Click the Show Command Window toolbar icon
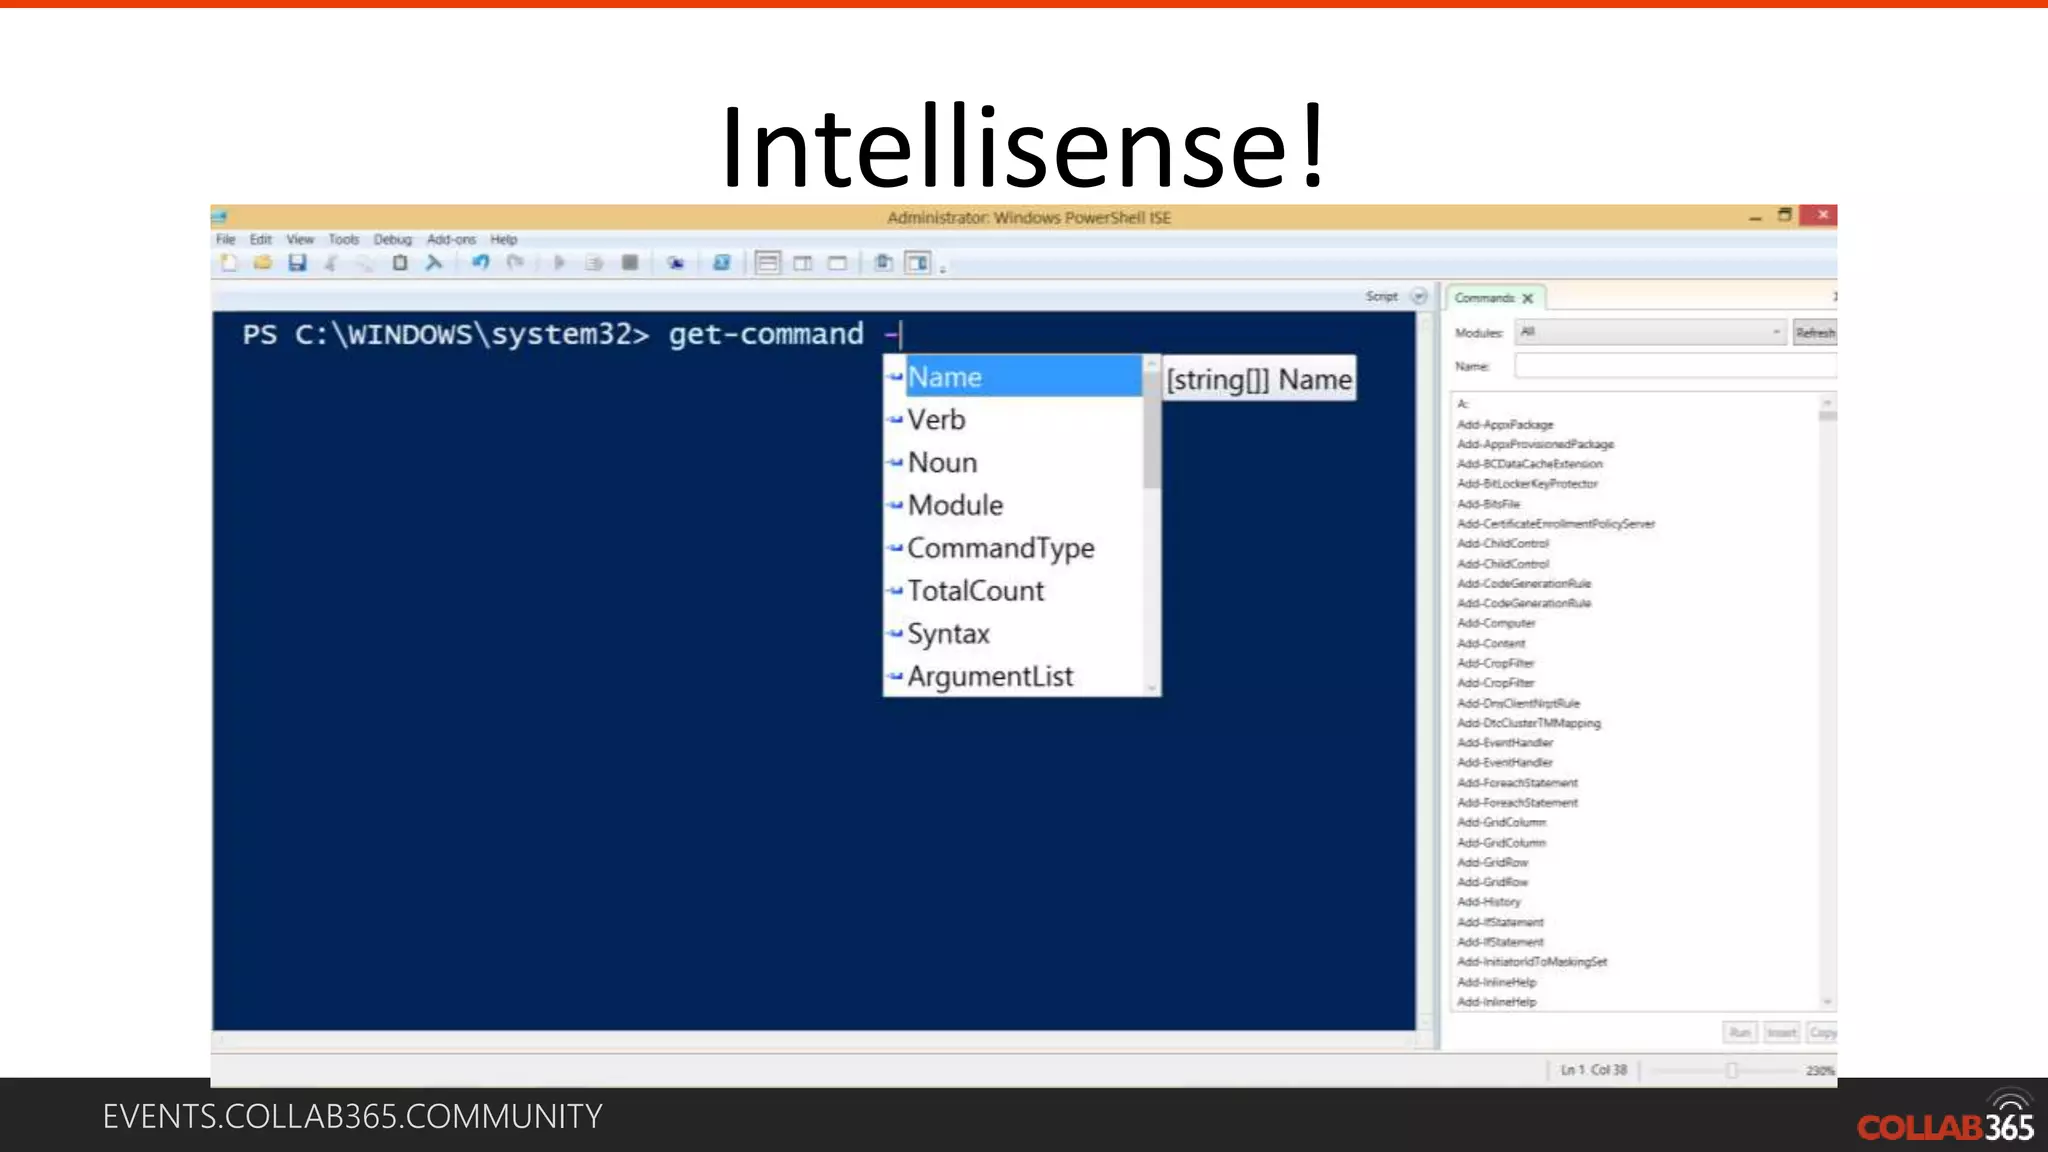 tap(883, 263)
